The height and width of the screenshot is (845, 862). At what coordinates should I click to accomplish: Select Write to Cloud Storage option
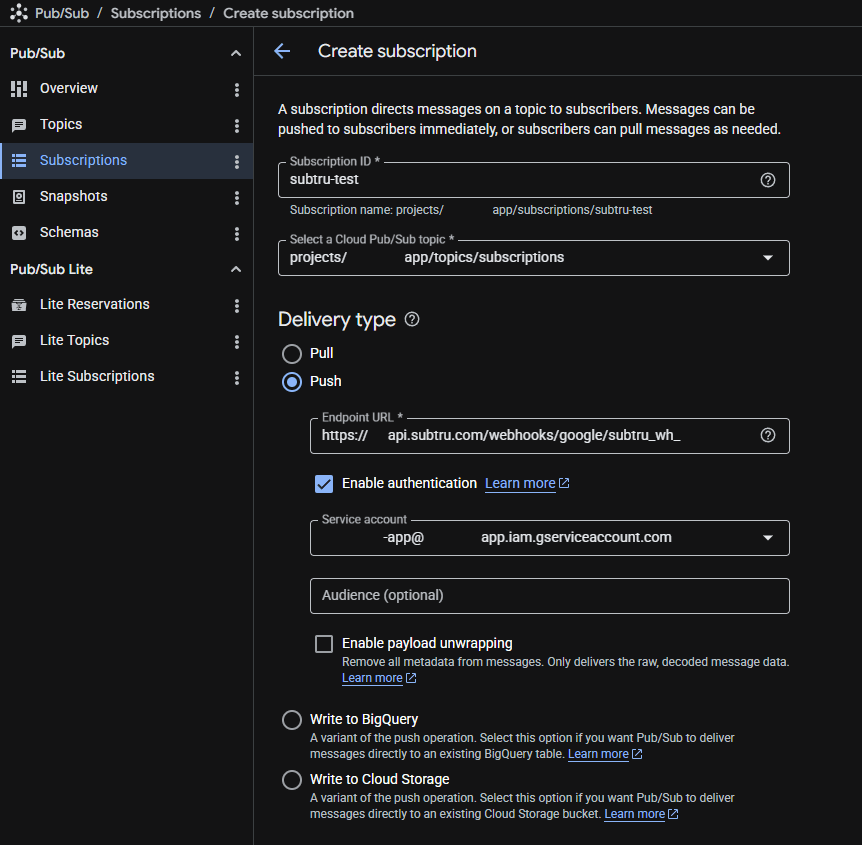(x=291, y=780)
